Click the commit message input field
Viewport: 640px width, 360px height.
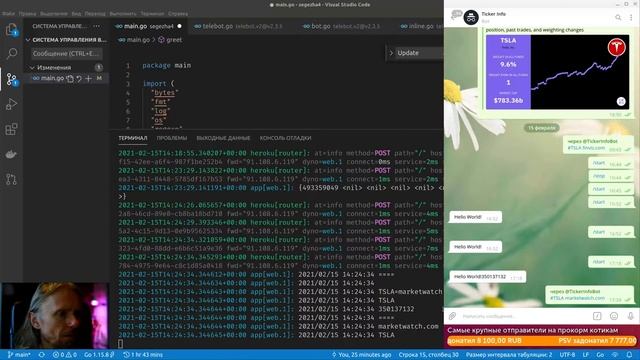(67, 53)
